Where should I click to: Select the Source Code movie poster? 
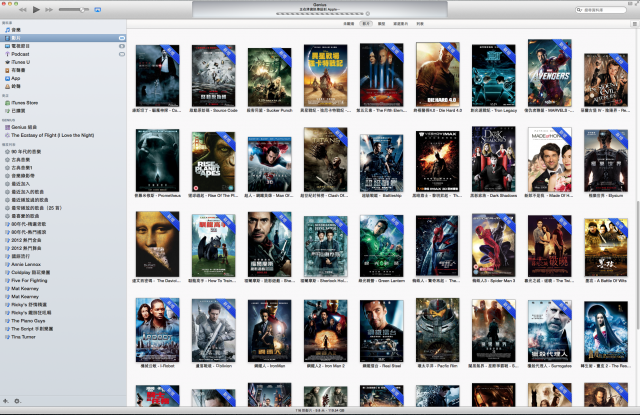pos(213,76)
